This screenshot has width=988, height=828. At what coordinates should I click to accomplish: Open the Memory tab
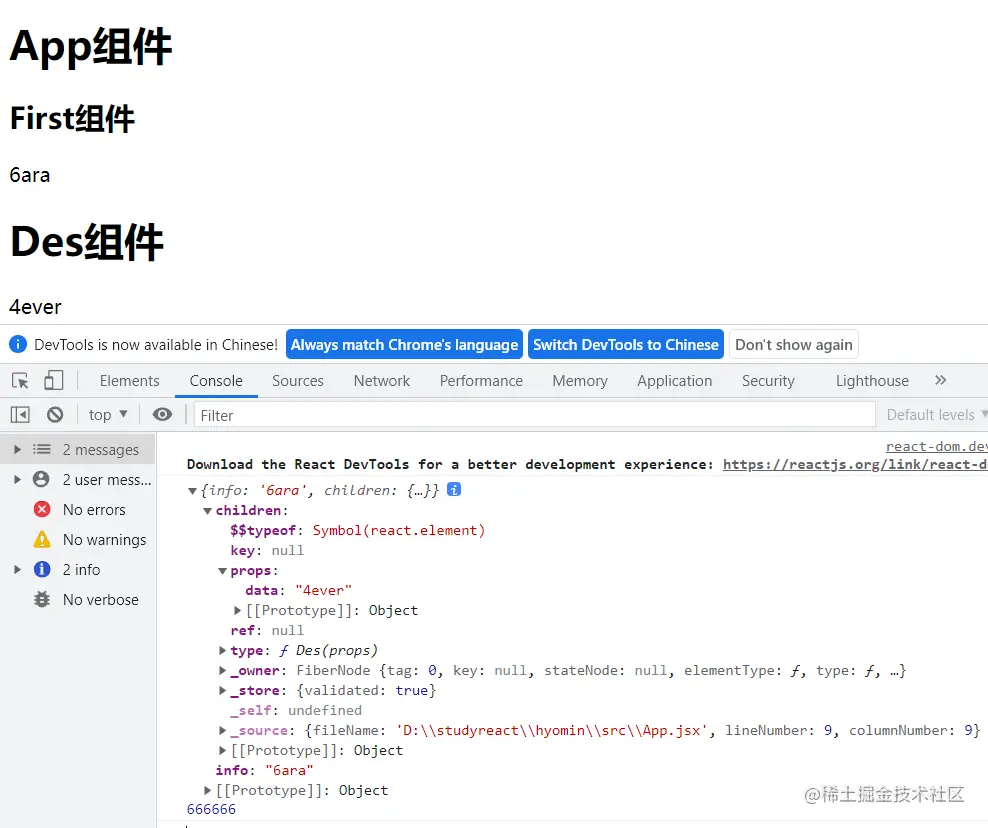coord(580,381)
